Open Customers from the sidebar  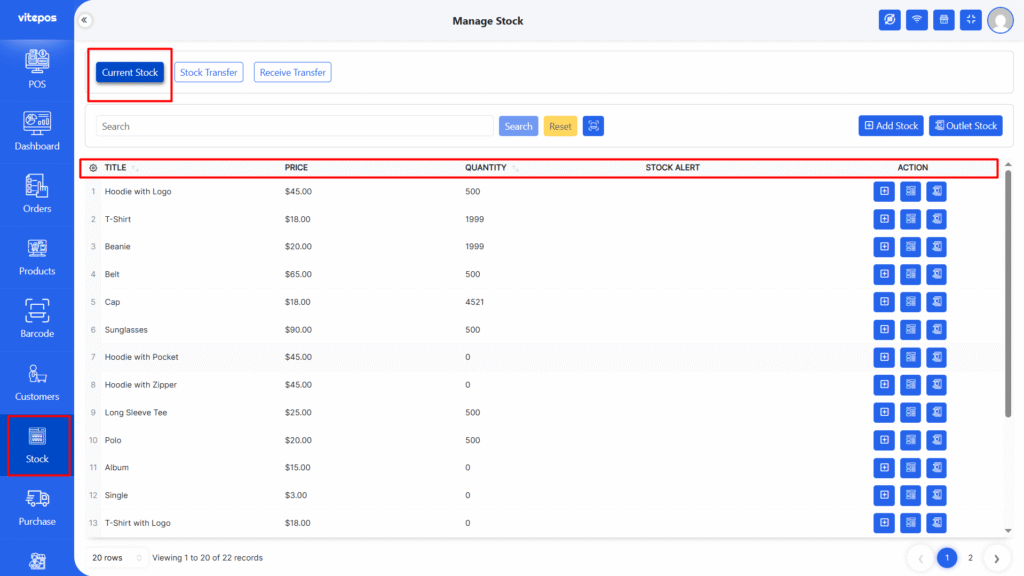(x=37, y=382)
